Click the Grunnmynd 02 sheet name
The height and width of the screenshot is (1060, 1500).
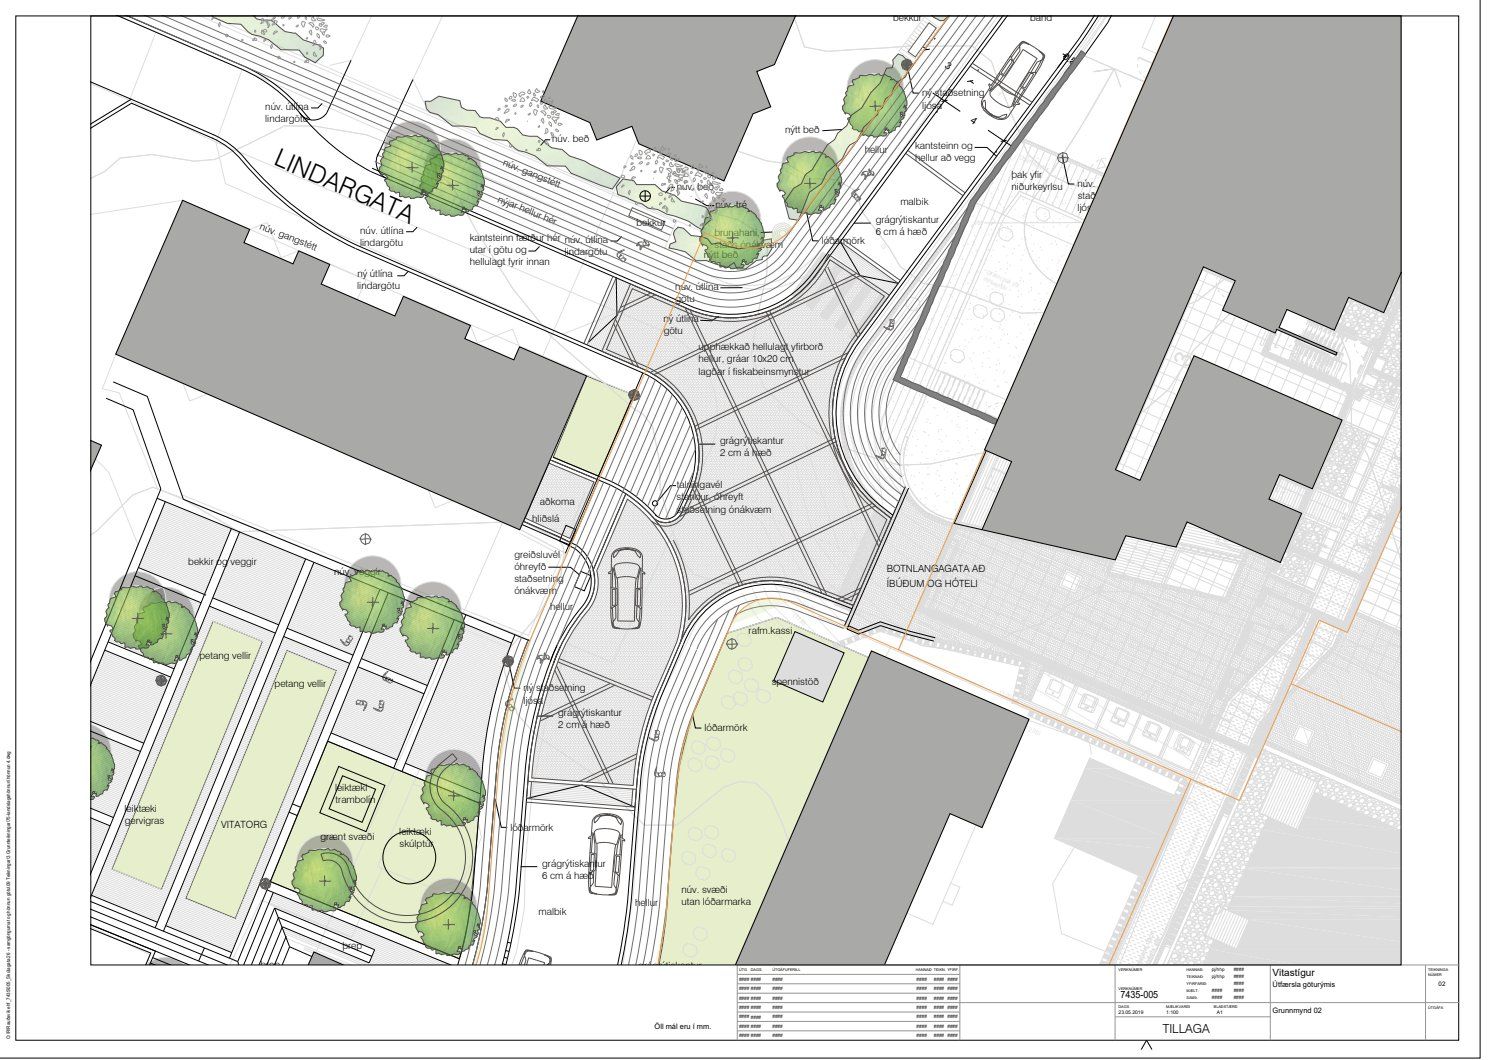click(x=1297, y=1010)
